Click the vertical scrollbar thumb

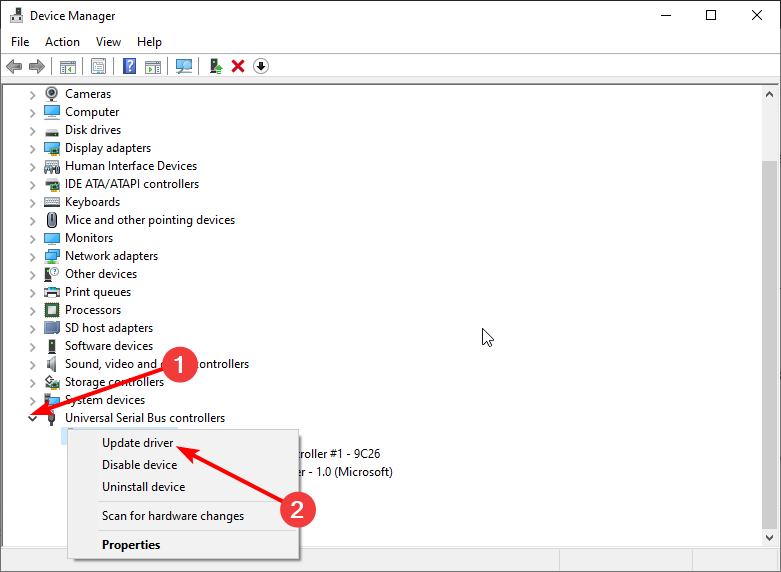point(769,344)
